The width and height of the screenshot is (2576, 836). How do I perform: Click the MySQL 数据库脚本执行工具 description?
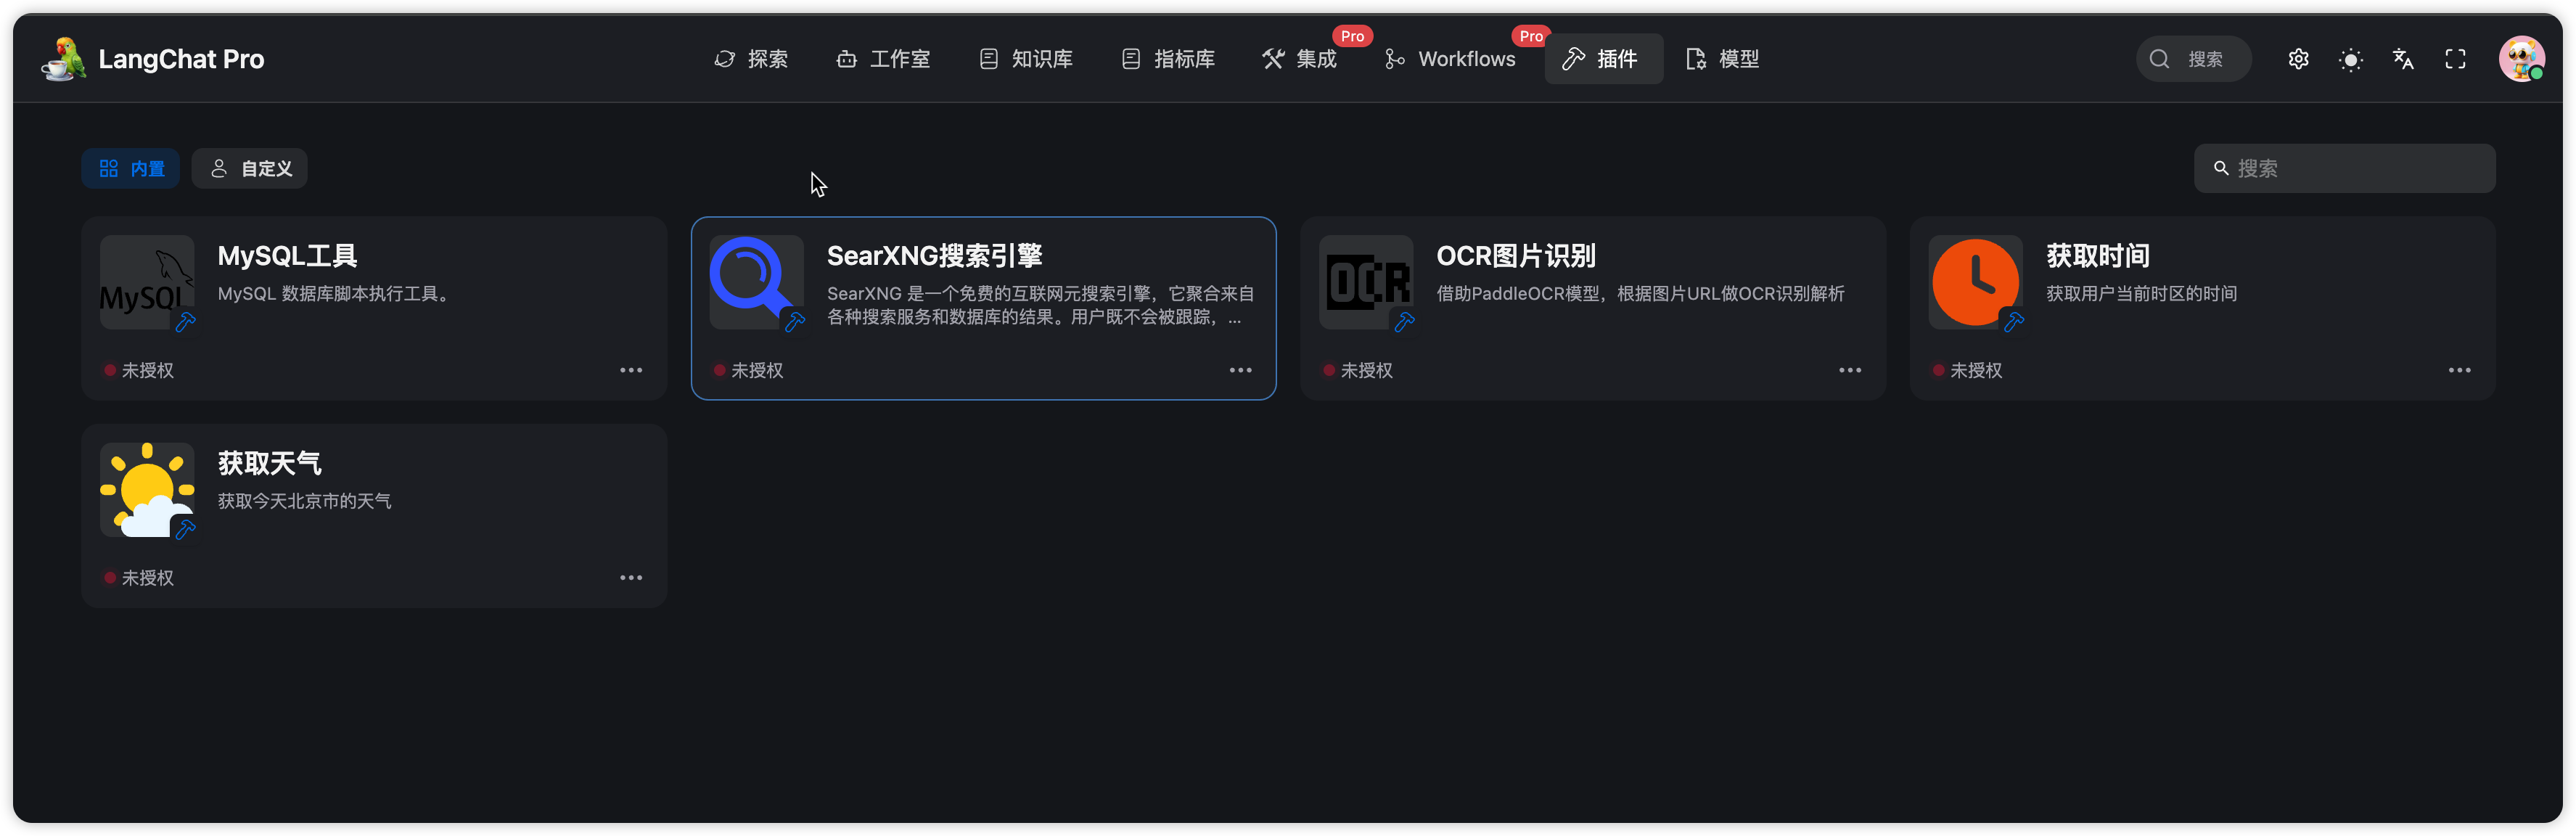coord(335,293)
